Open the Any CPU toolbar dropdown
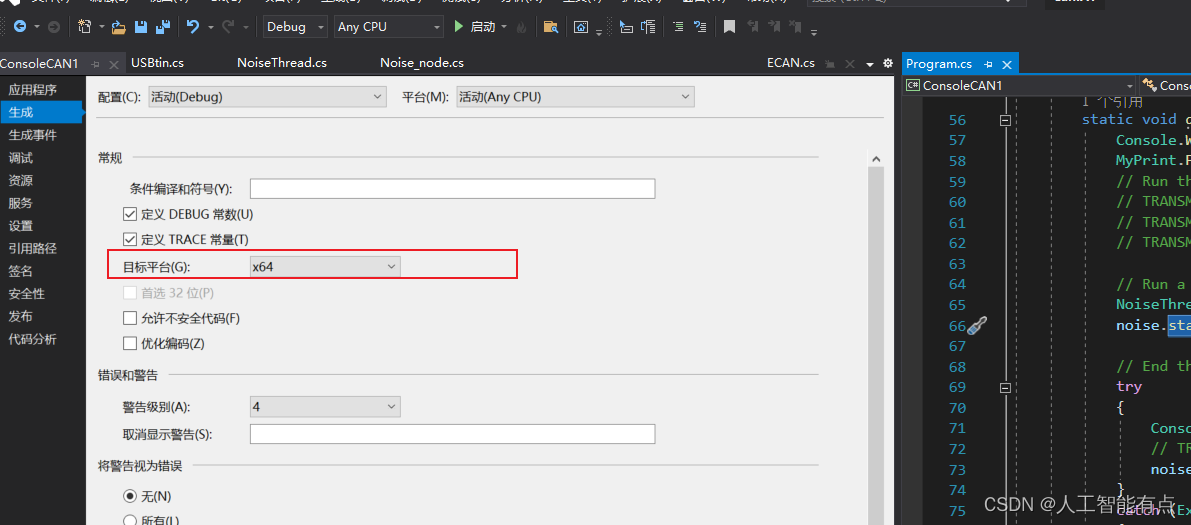This screenshot has height=525, width=1191. pyautogui.click(x=389, y=27)
